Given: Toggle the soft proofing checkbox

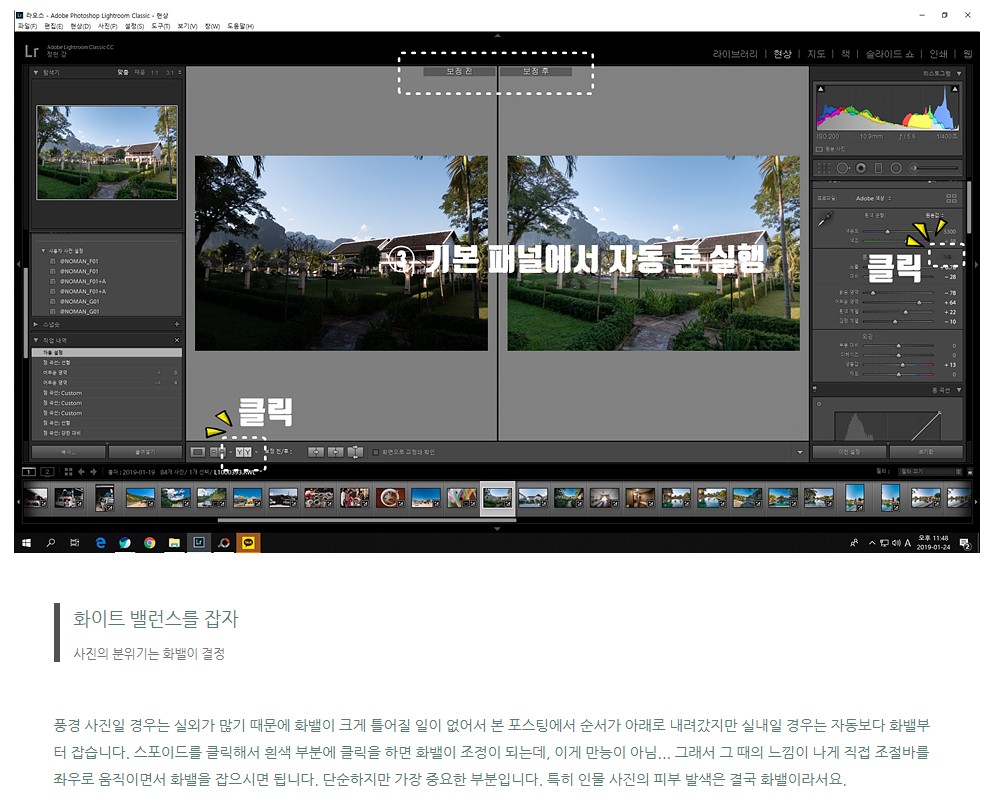Looking at the screenshot, I should 375,453.
